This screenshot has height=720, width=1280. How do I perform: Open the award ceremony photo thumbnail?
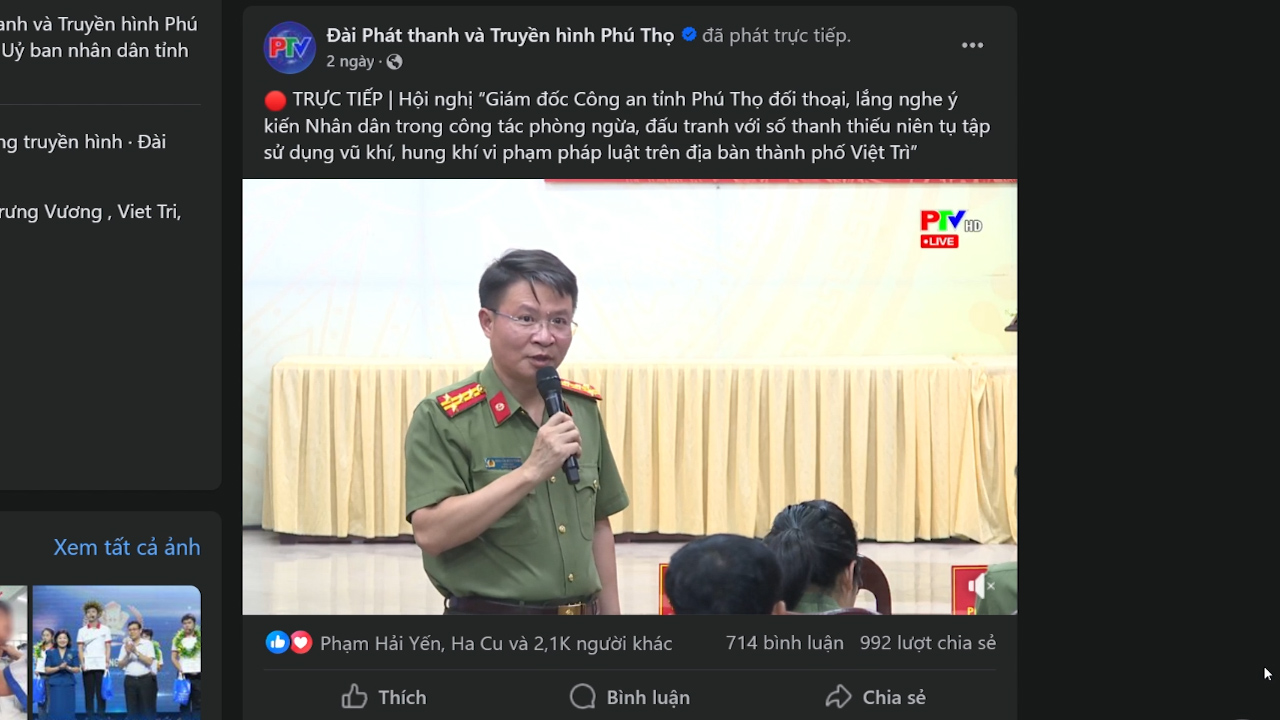pyautogui.click(x=117, y=652)
